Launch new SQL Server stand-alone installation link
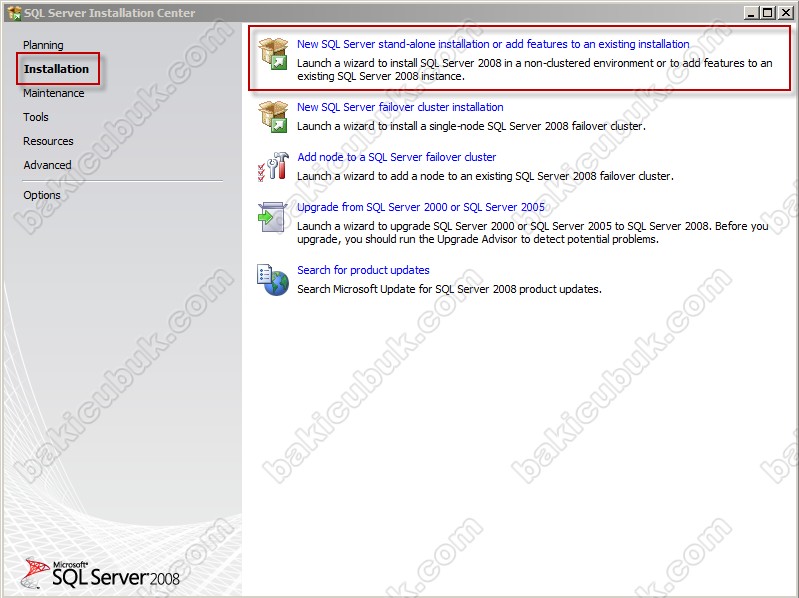 (x=493, y=44)
